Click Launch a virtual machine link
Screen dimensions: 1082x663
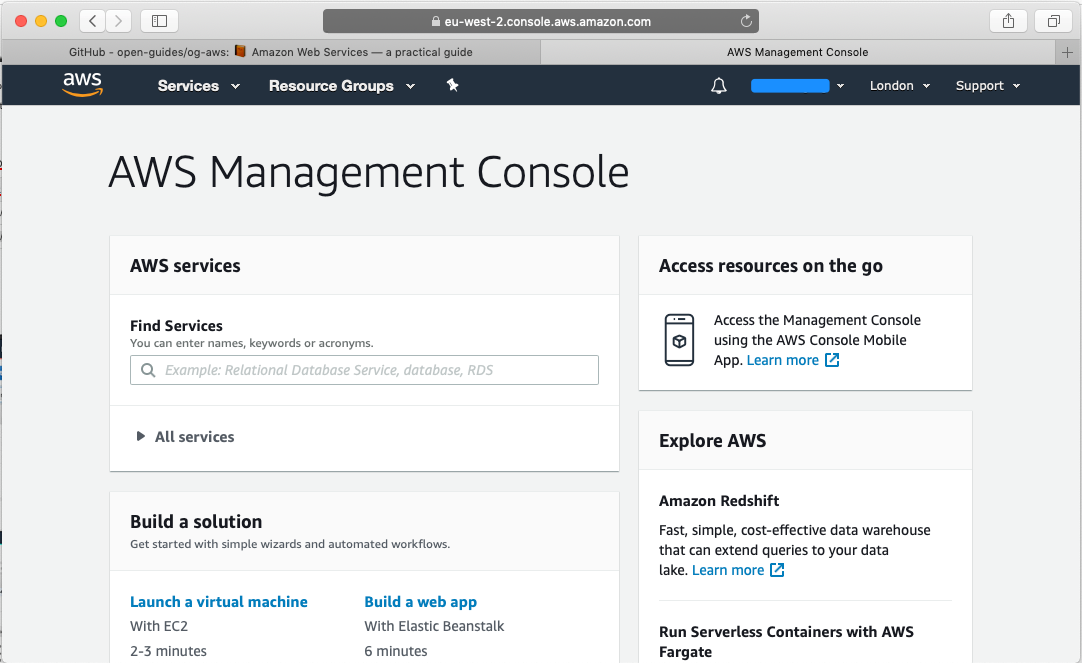219,602
